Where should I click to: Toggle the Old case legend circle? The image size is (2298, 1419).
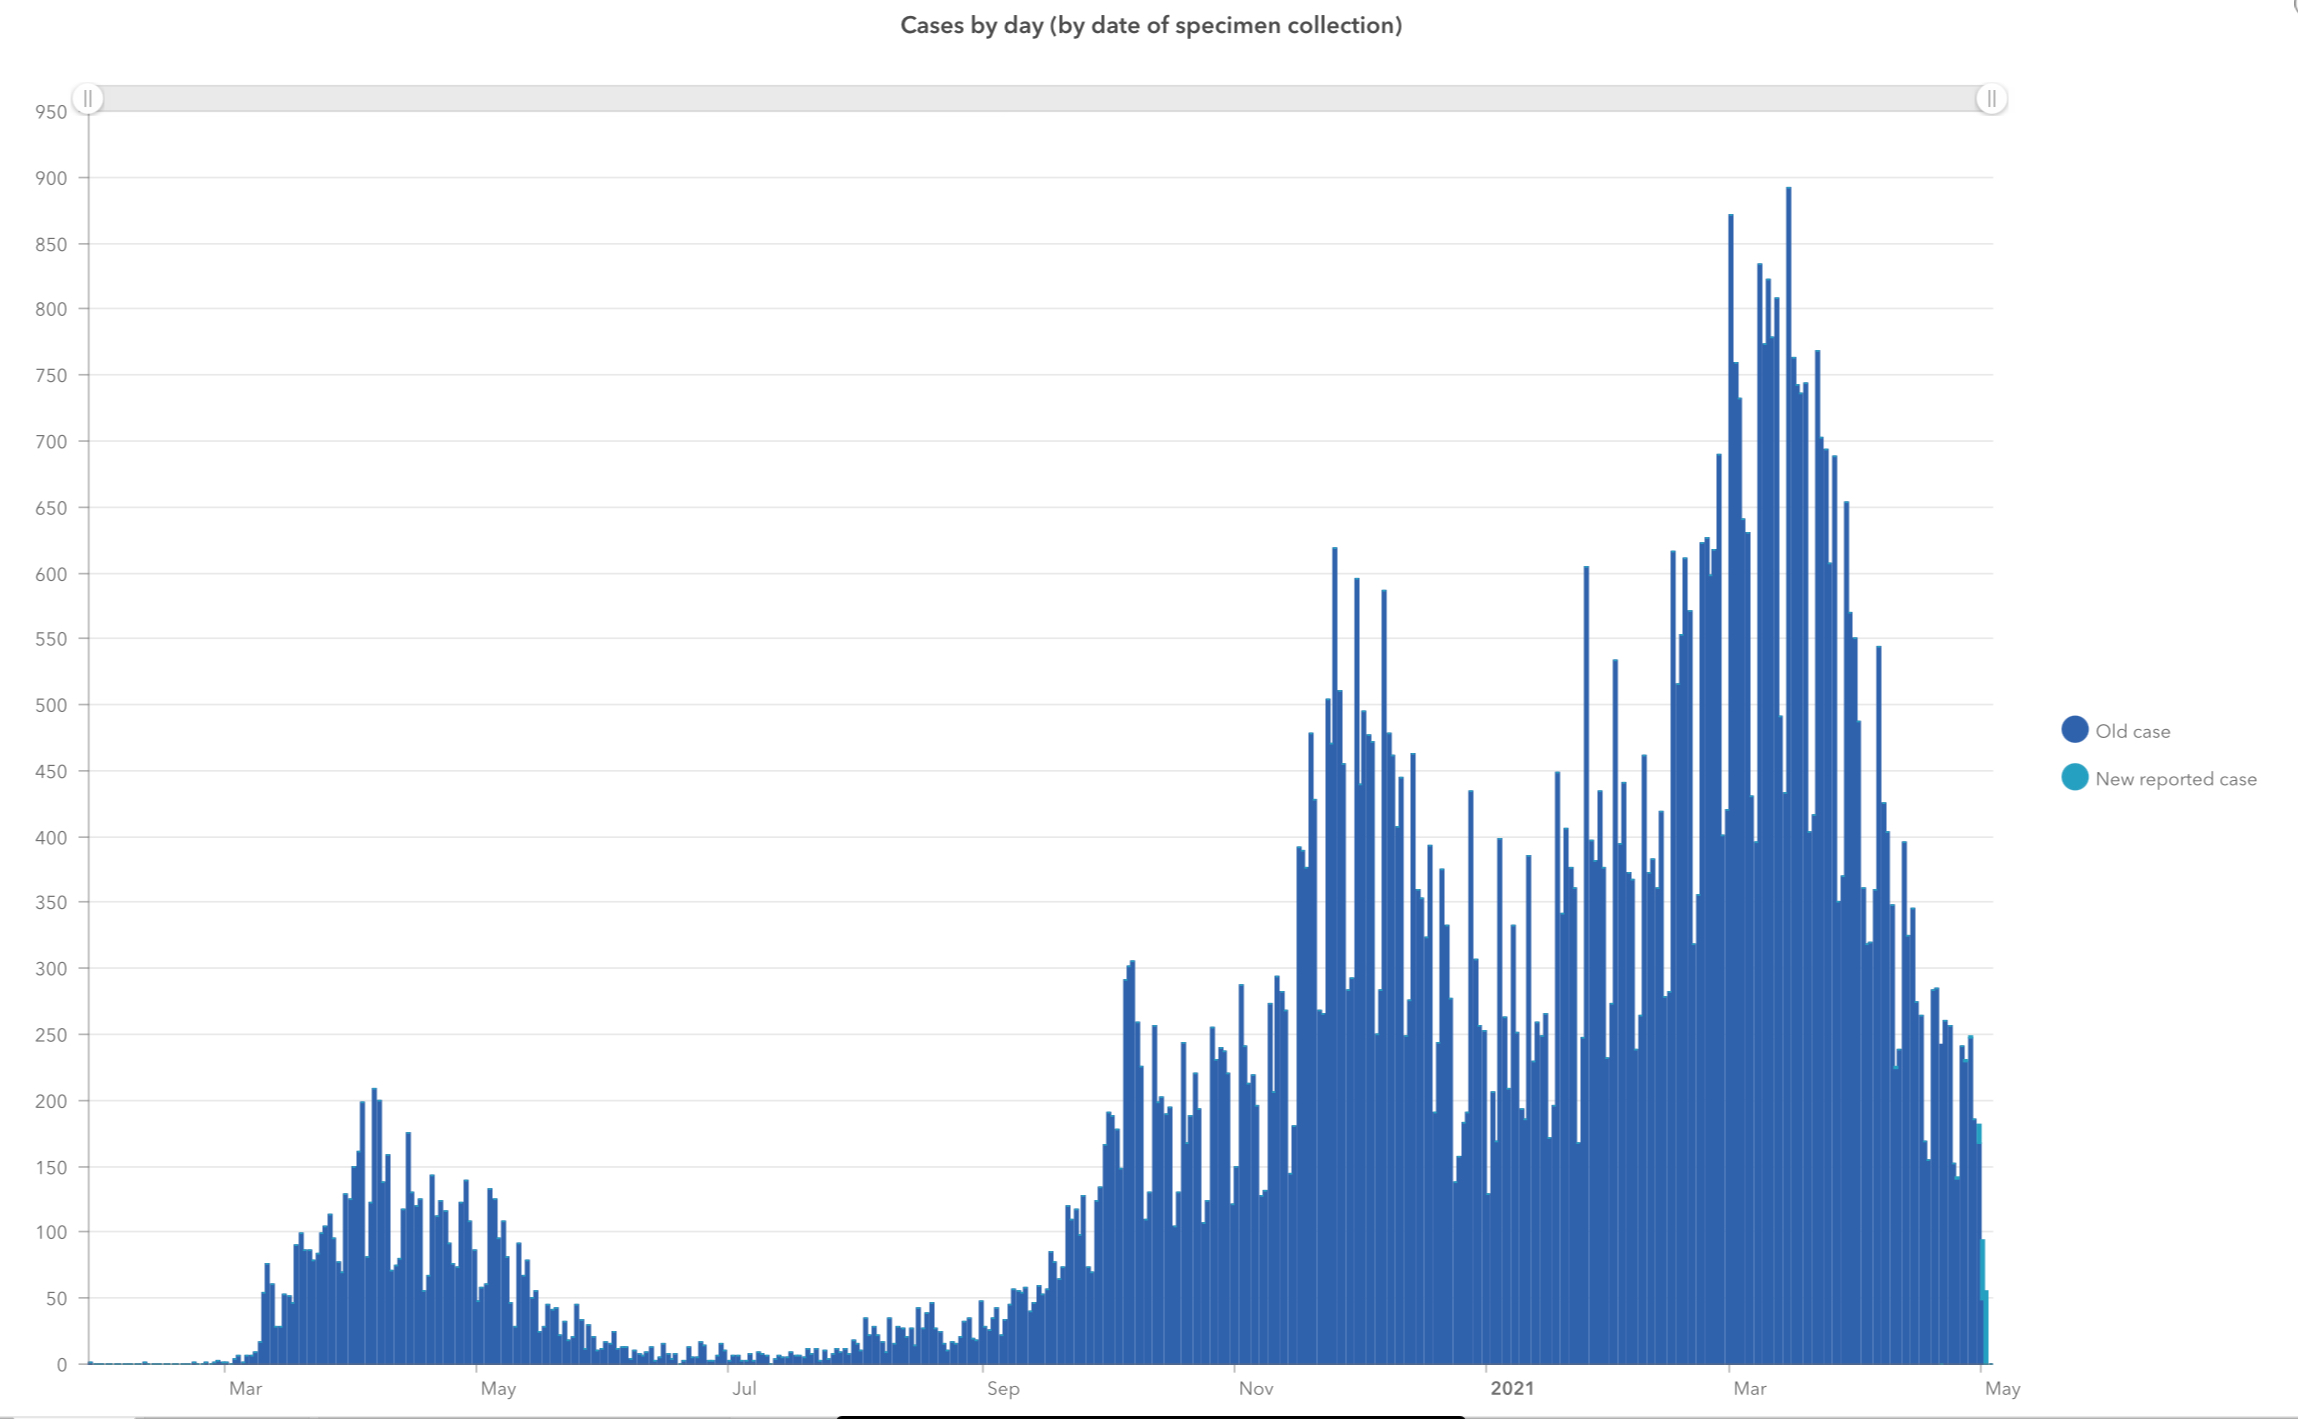click(2074, 730)
